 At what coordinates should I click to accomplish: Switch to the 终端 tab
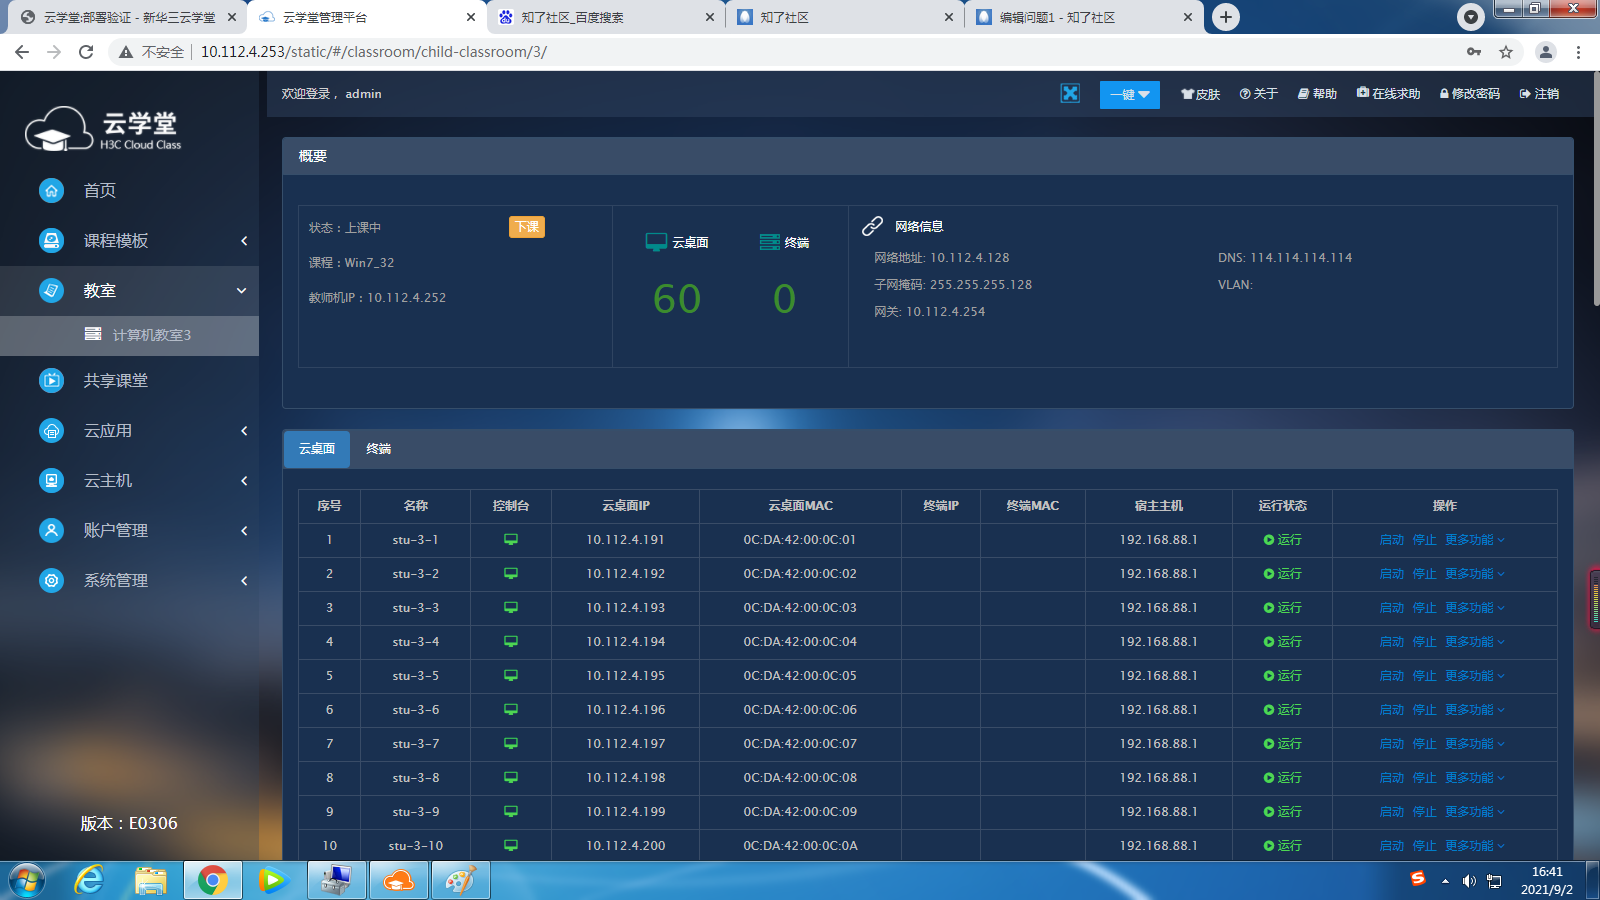(378, 449)
